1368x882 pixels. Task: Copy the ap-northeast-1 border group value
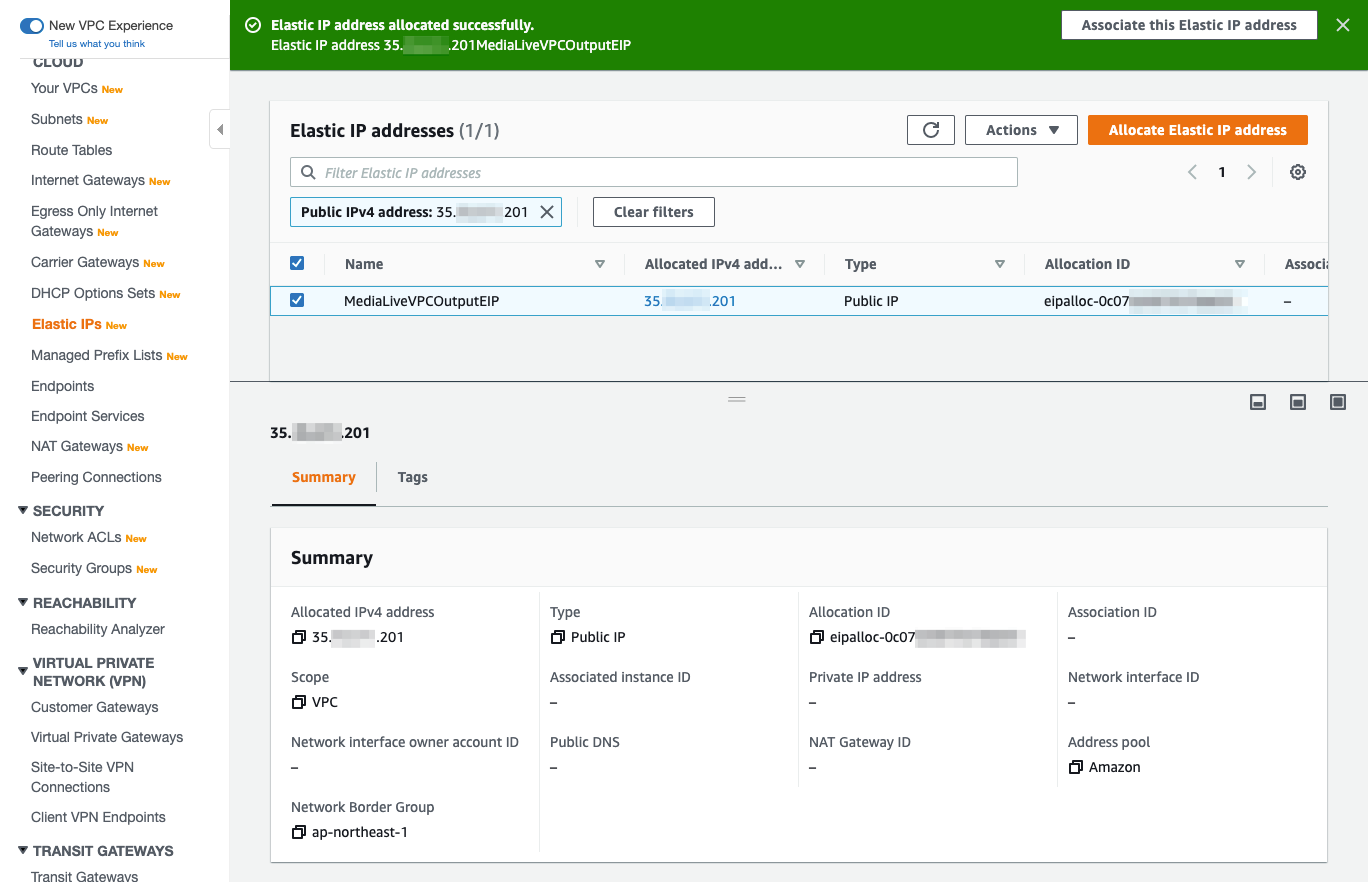point(298,832)
